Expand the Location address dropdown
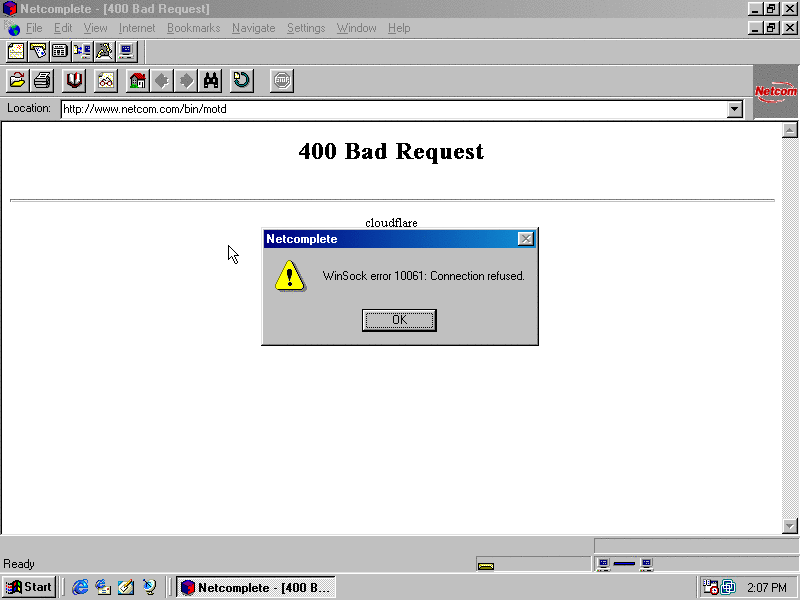Viewport: 800px width, 600px height. [735, 109]
